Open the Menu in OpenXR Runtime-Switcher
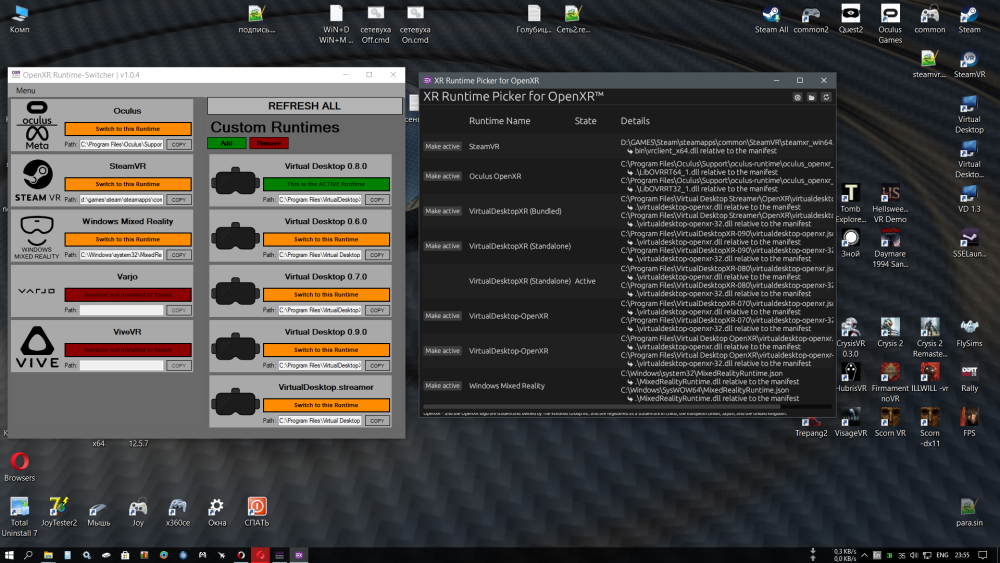Image resolution: width=1000 pixels, height=563 pixels. click(x=26, y=91)
